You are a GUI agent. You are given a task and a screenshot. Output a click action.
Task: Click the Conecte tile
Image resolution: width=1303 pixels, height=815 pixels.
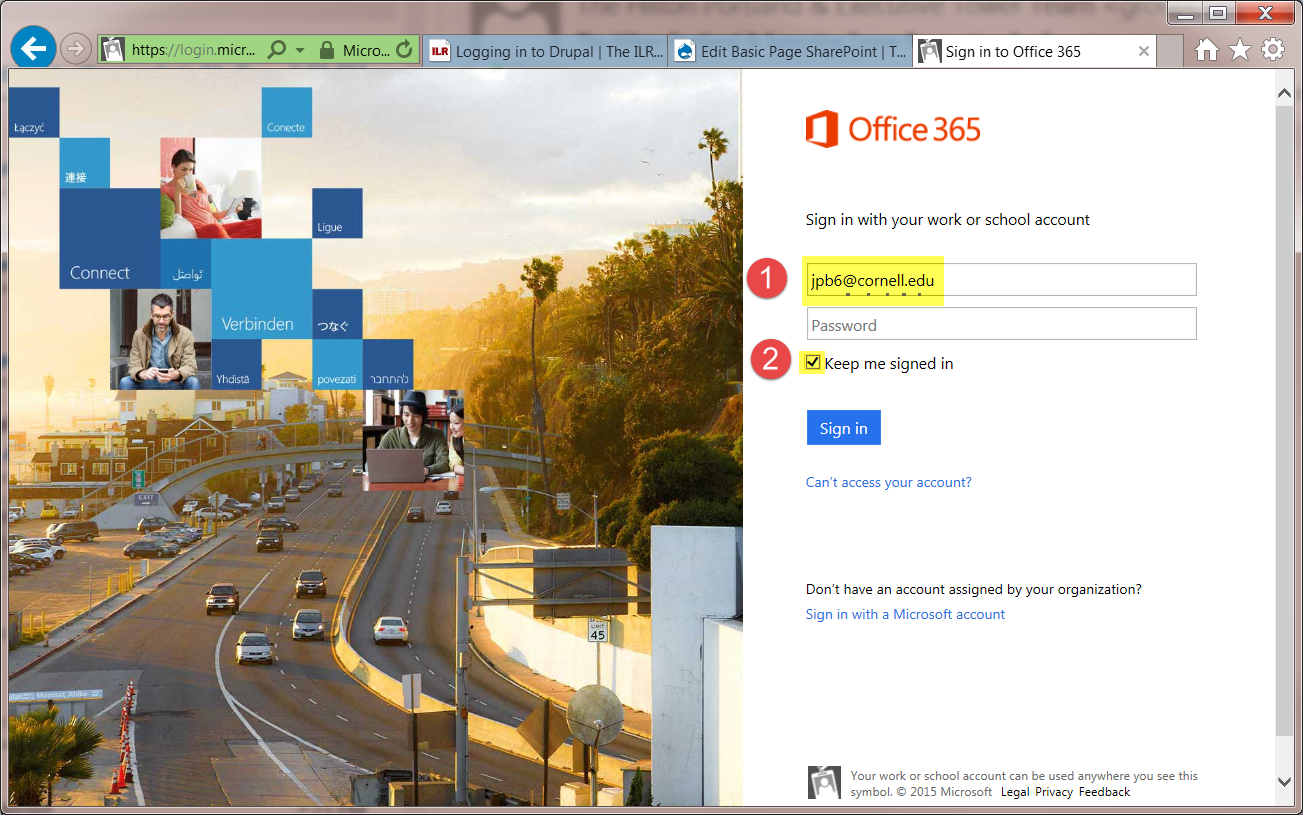click(286, 112)
